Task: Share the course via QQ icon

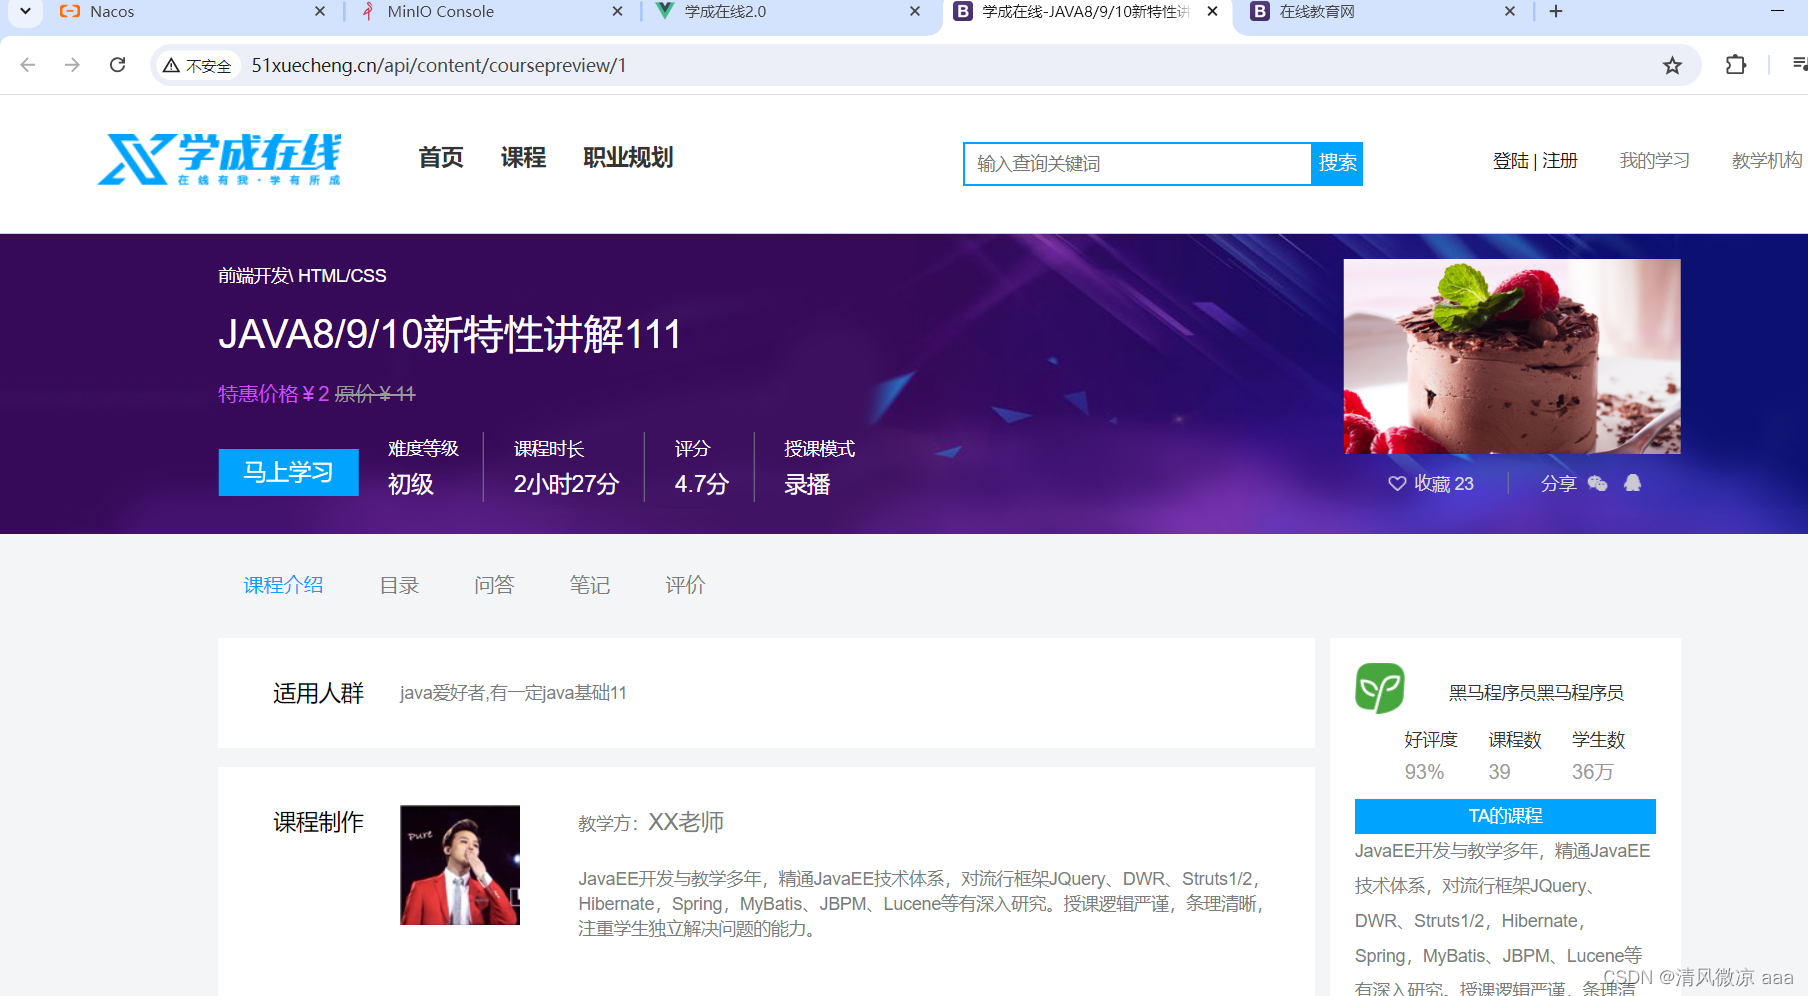Action: pyautogui.click(x=1633, y=484)
